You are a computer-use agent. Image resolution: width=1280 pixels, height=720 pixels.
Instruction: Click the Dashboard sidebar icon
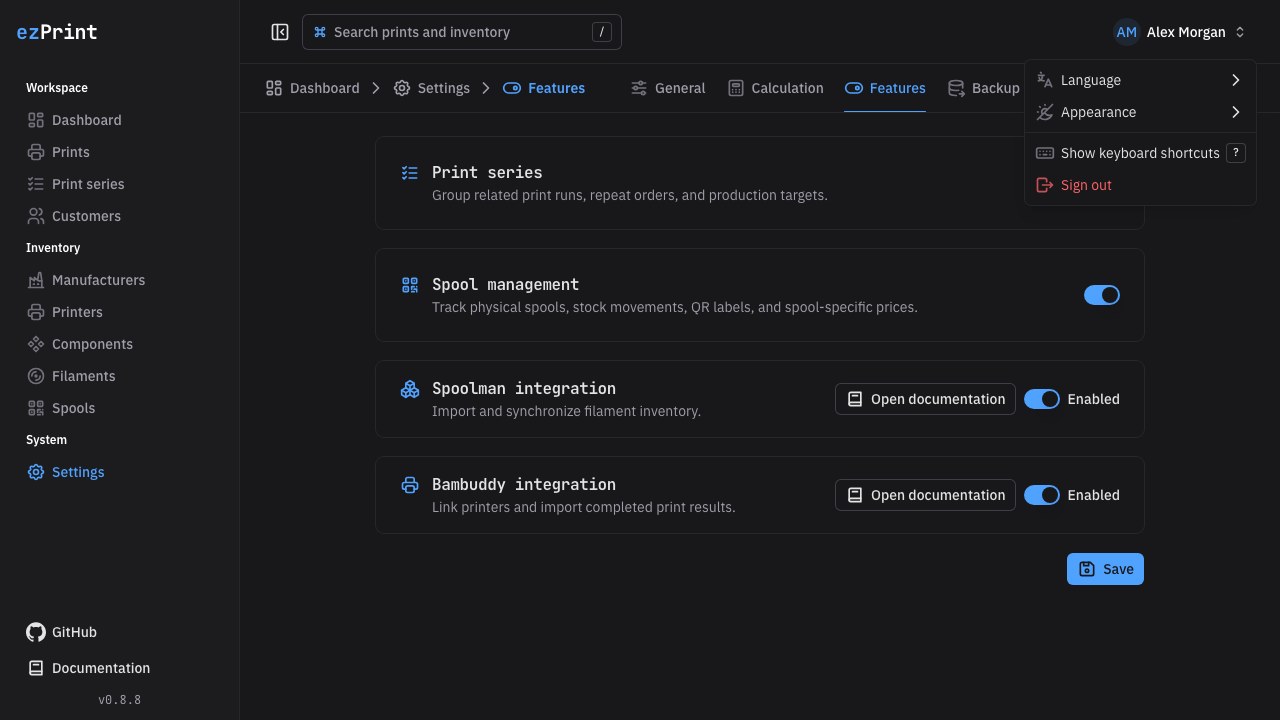coord(36,120)
